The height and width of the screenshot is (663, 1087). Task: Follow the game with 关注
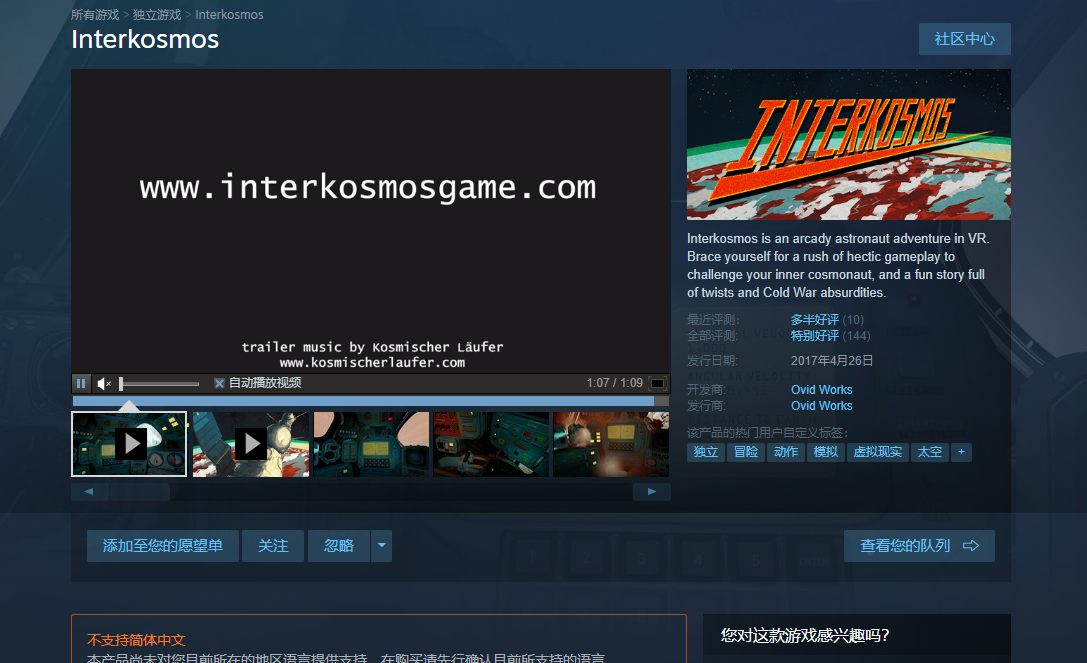[x=273, y=546]
